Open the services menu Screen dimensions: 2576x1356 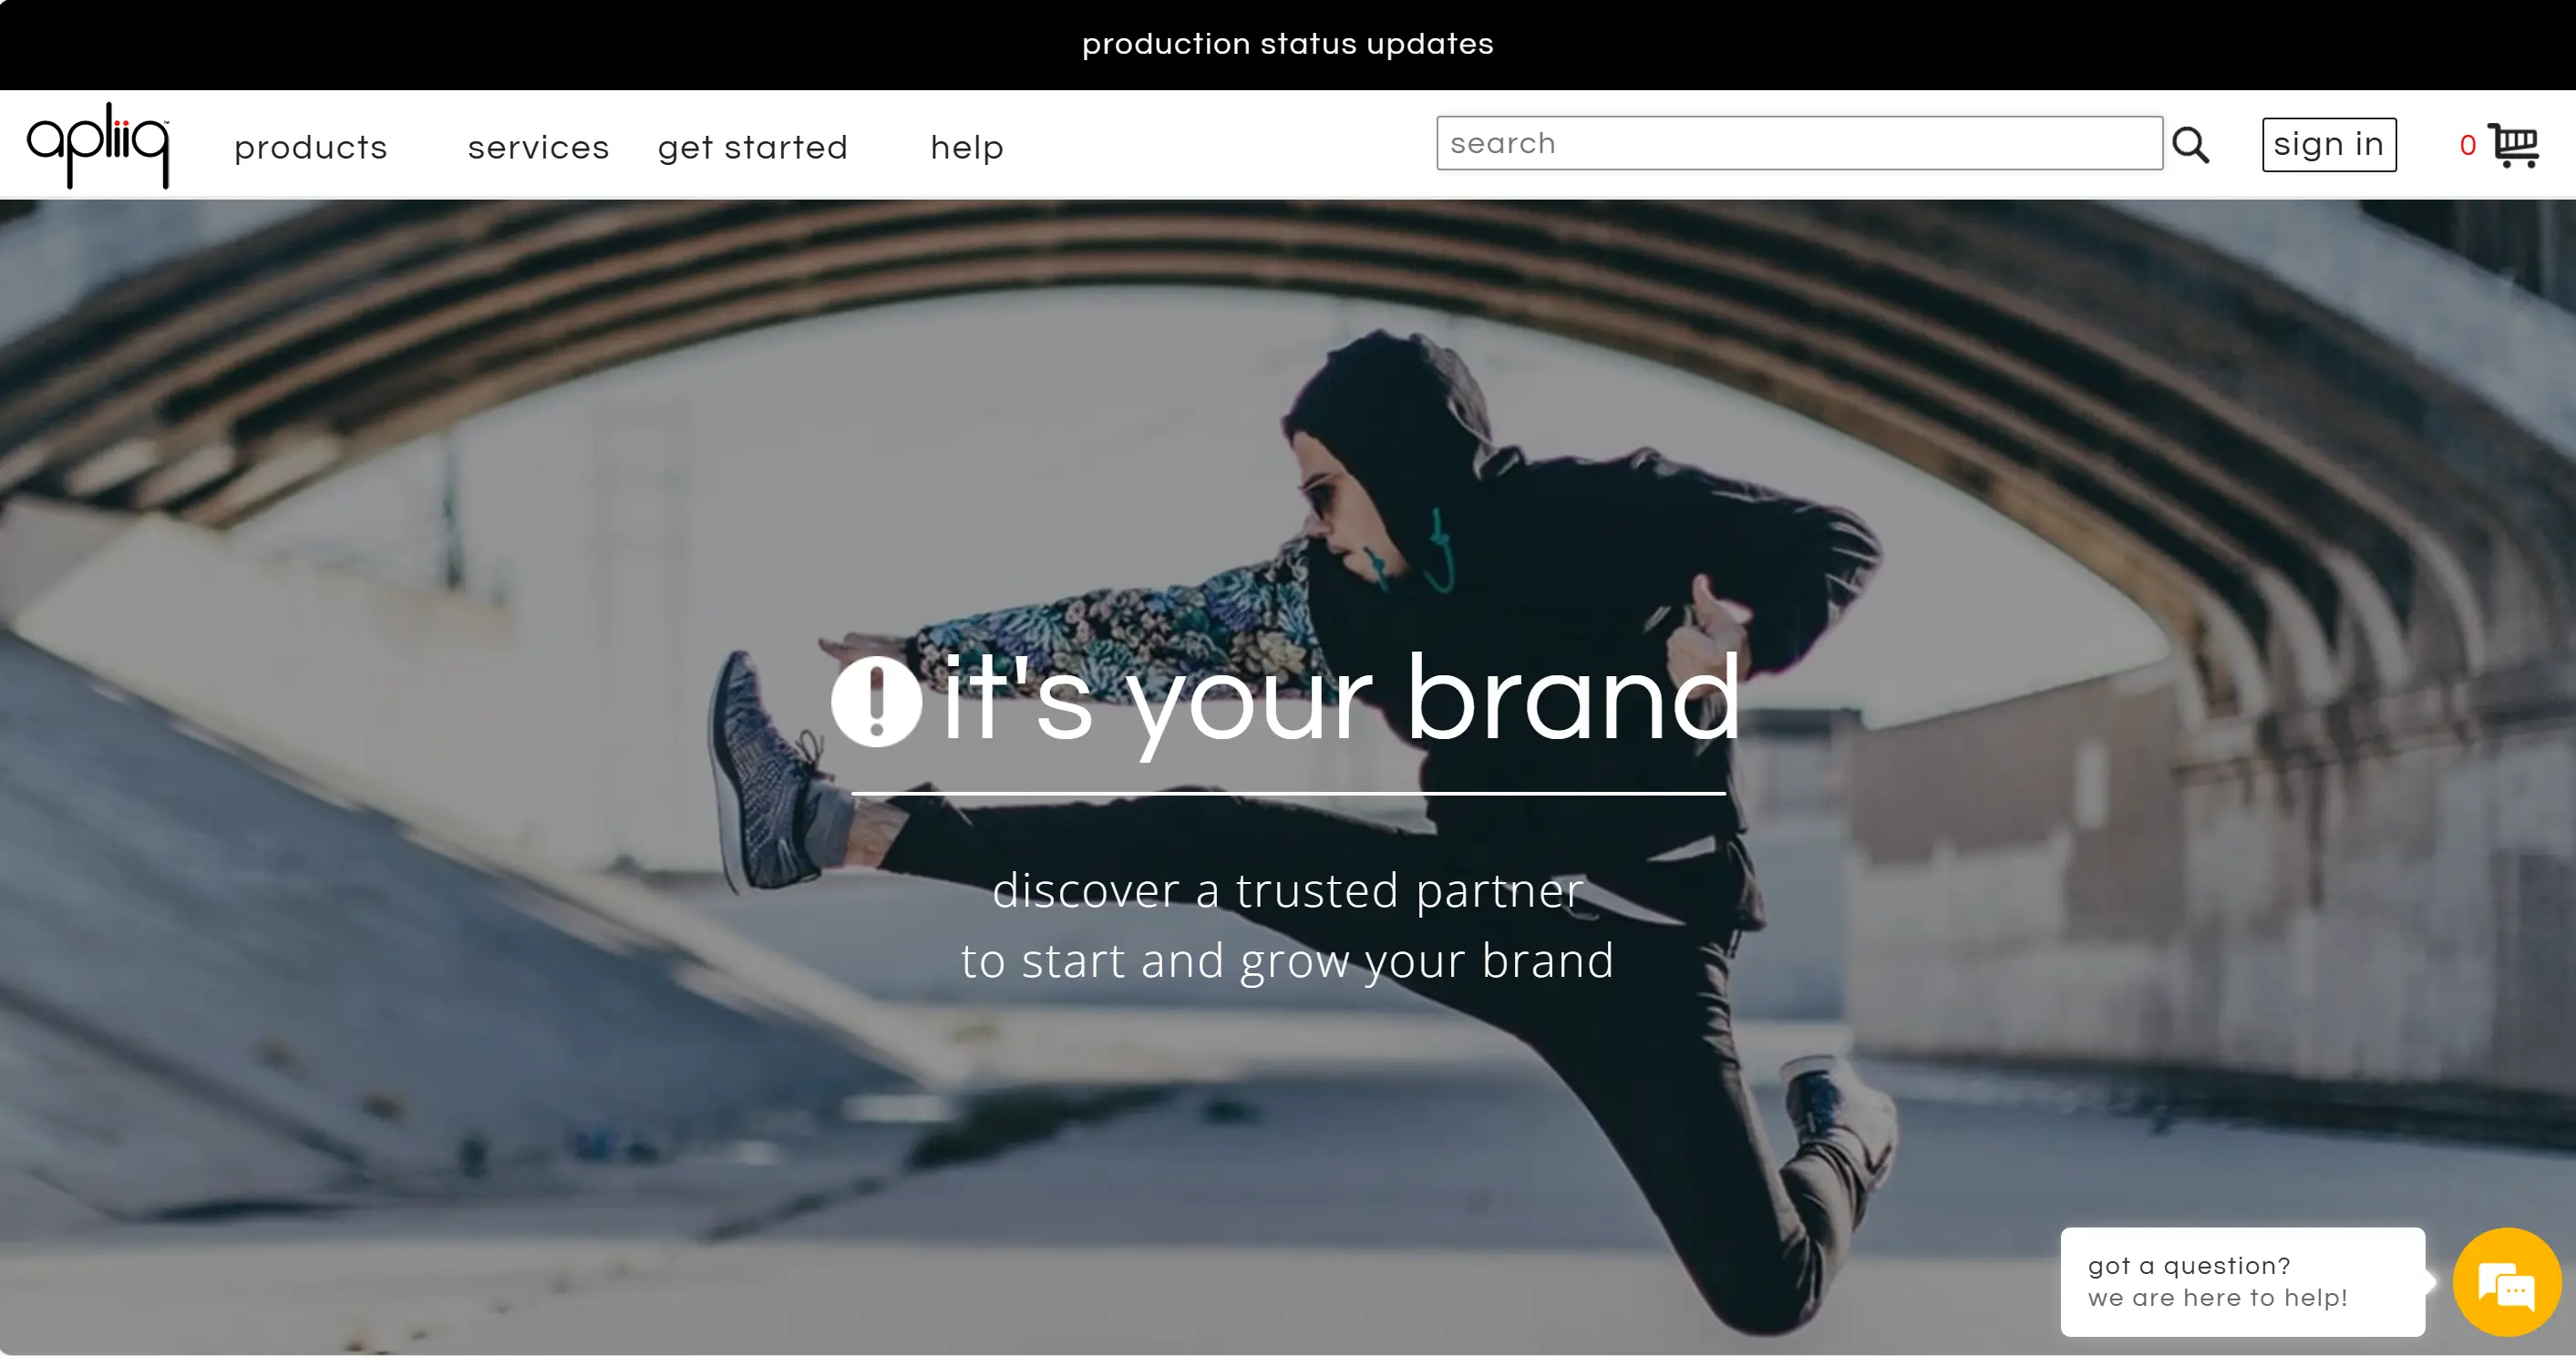click(x=538, y=148)
